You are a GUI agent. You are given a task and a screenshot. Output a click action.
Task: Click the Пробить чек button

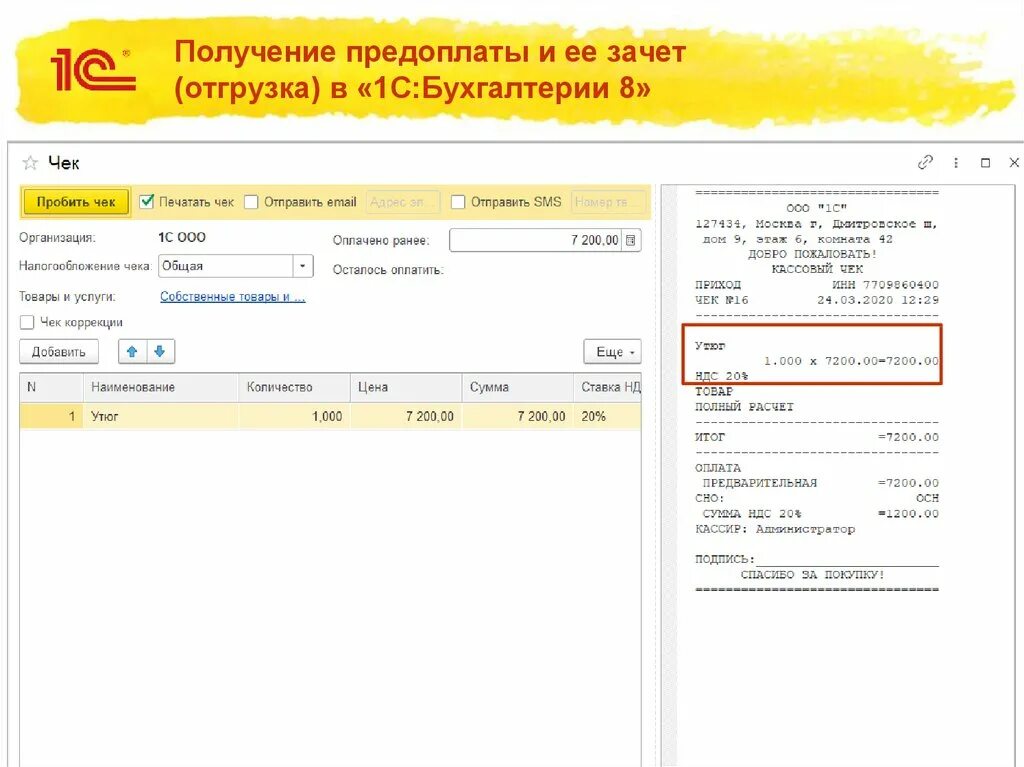coord(76,202)
